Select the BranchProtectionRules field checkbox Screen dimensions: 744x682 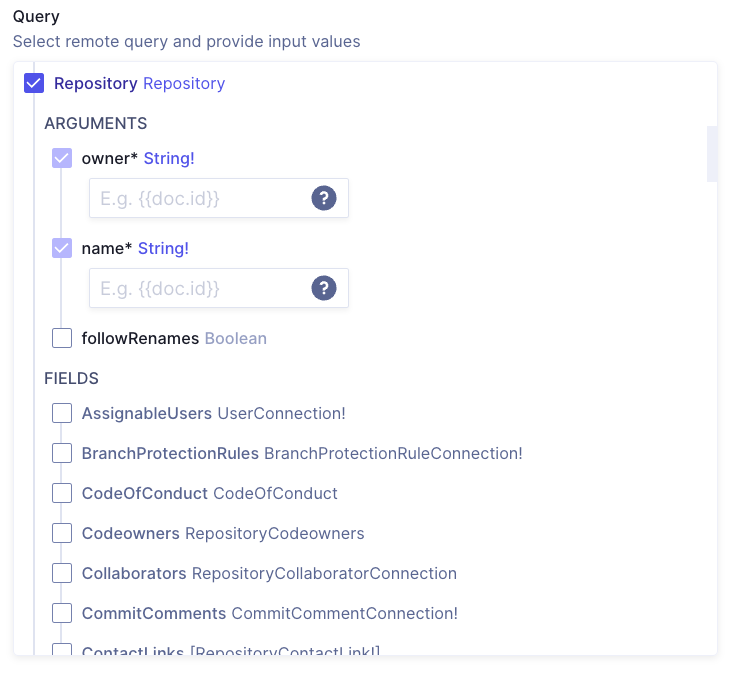click(62, 453)
